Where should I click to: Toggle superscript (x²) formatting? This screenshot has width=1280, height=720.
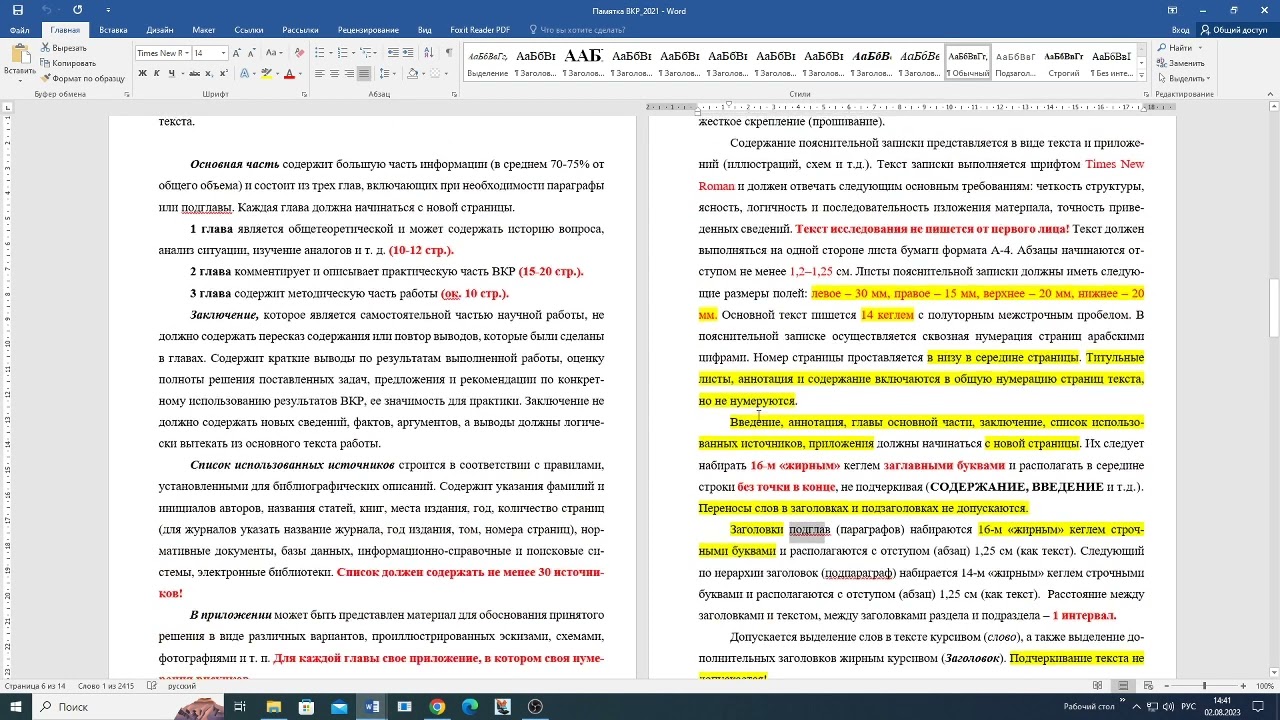pyautogui.click(x=225, y=74)
